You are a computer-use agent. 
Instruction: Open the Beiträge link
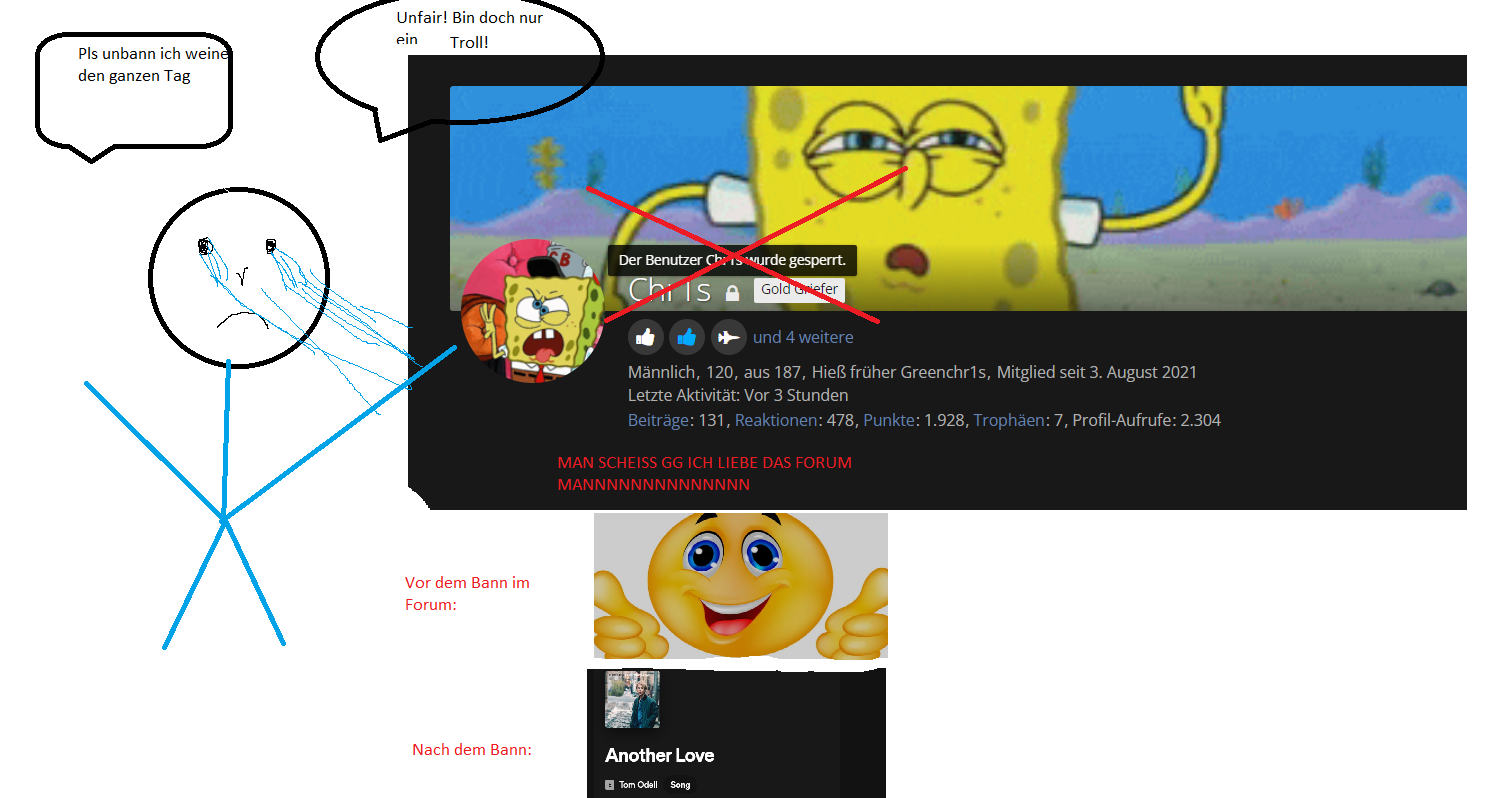659,420
